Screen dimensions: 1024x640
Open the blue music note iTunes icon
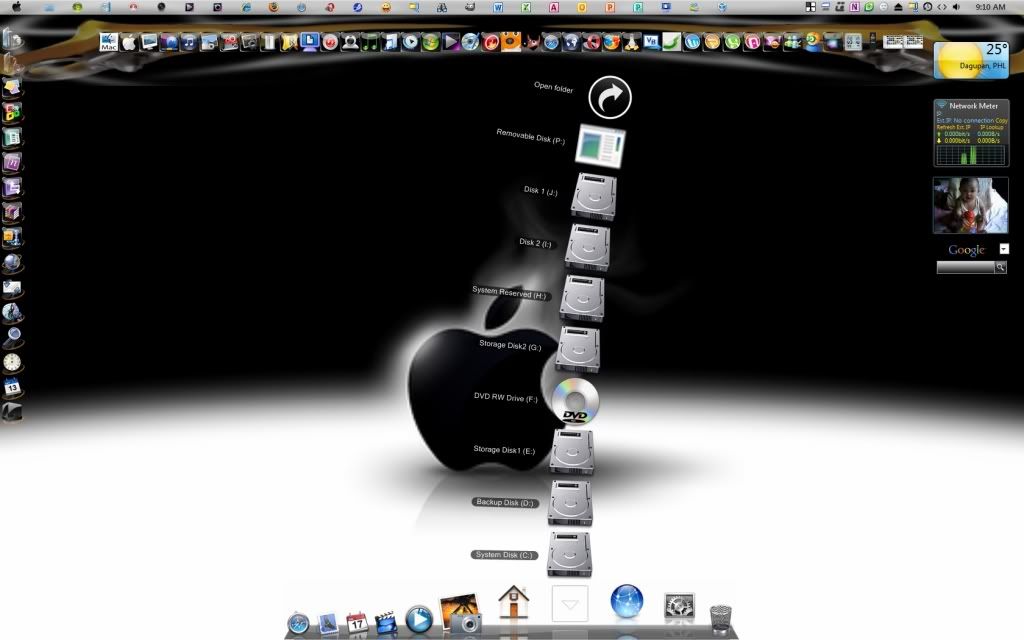pyautogui.click(x=189, y=42)
